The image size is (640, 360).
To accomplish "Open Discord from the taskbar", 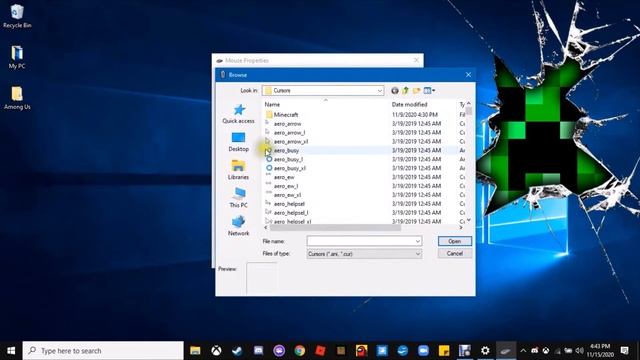I will tap(258, 351).
